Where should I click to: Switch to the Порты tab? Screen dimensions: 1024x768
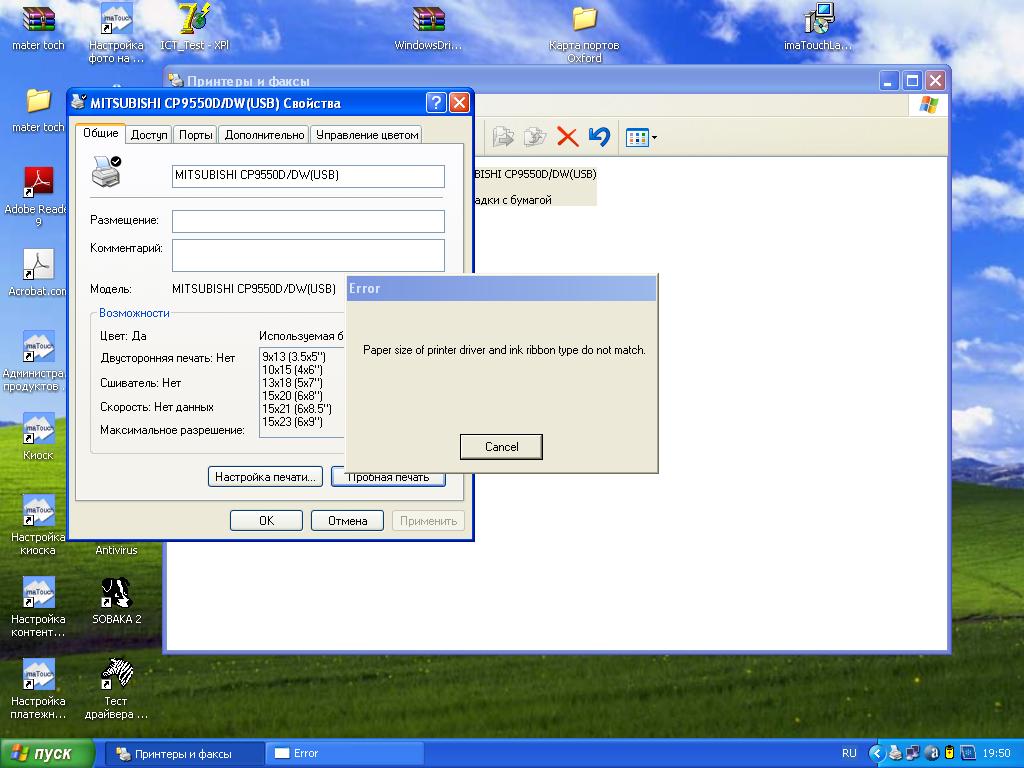click(195, 135)
